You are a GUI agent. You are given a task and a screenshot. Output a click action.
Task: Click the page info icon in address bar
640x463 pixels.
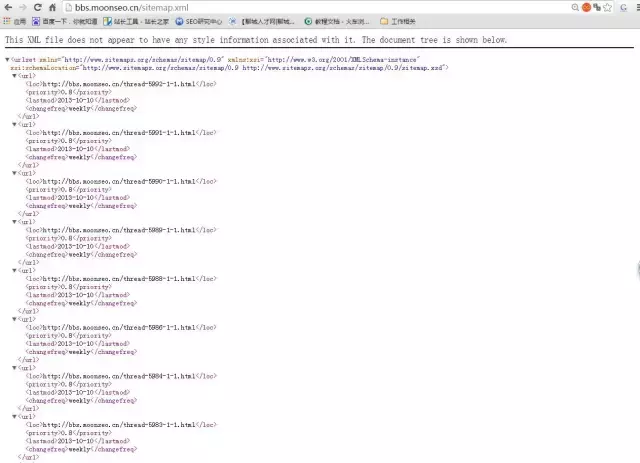tap(69, 7)
